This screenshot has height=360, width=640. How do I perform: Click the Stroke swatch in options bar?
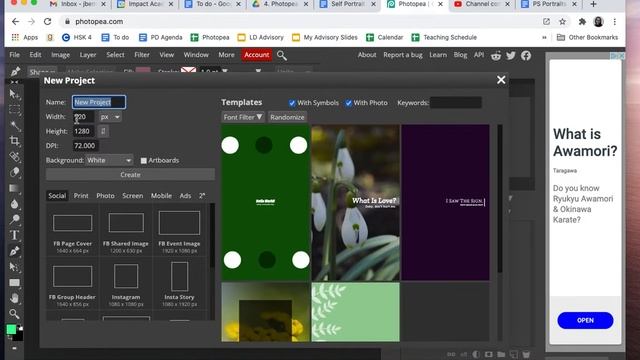coord(188,71)
